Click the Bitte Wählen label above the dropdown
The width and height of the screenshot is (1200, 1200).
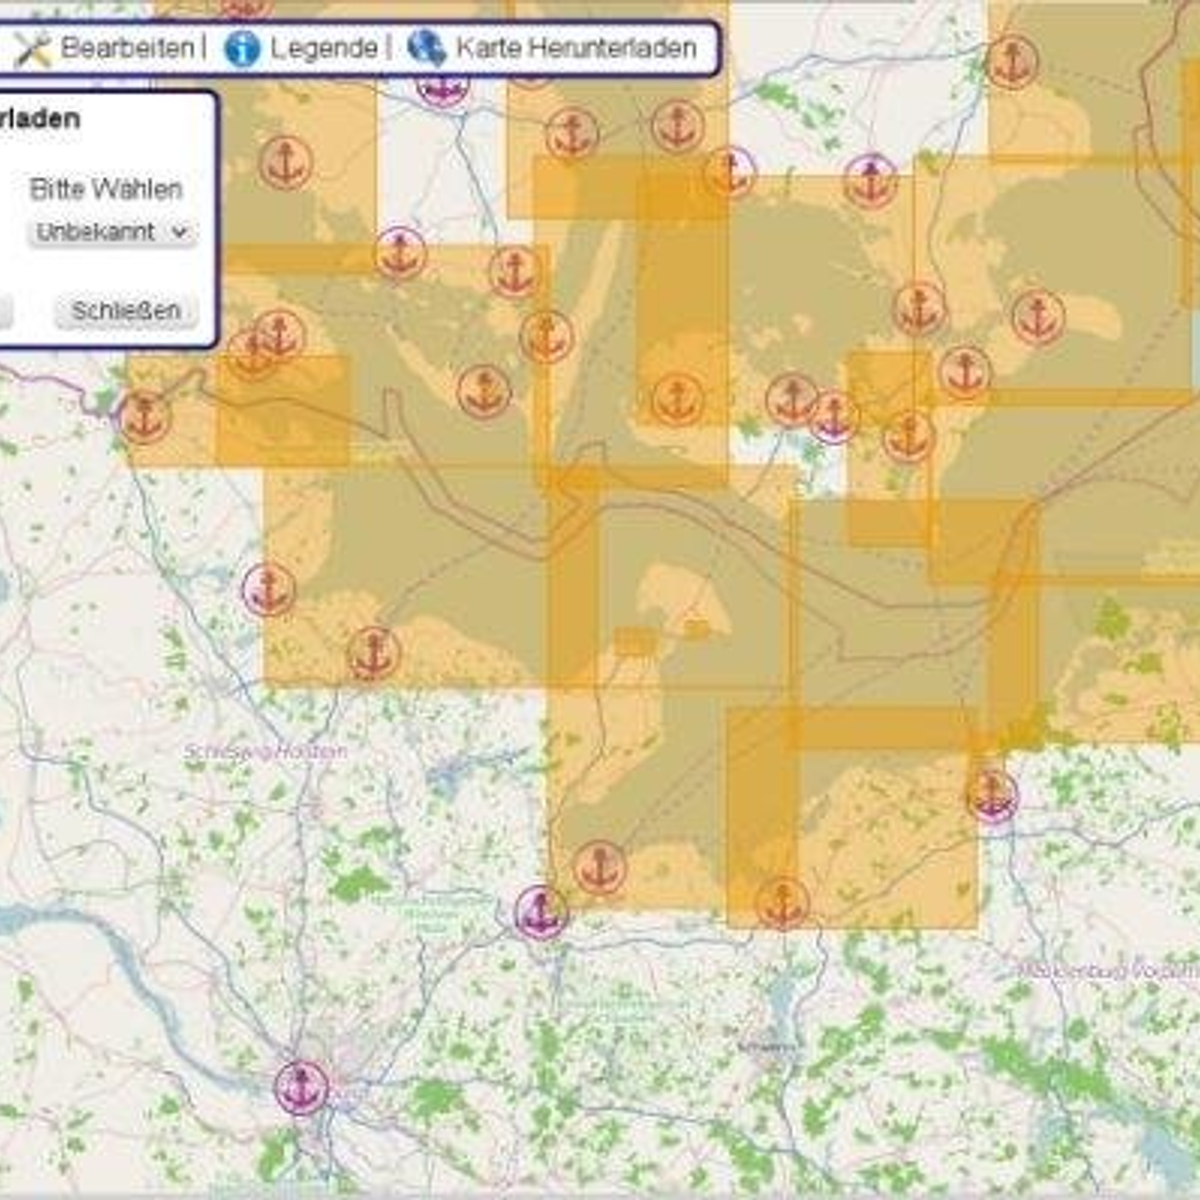coord(106,189)
